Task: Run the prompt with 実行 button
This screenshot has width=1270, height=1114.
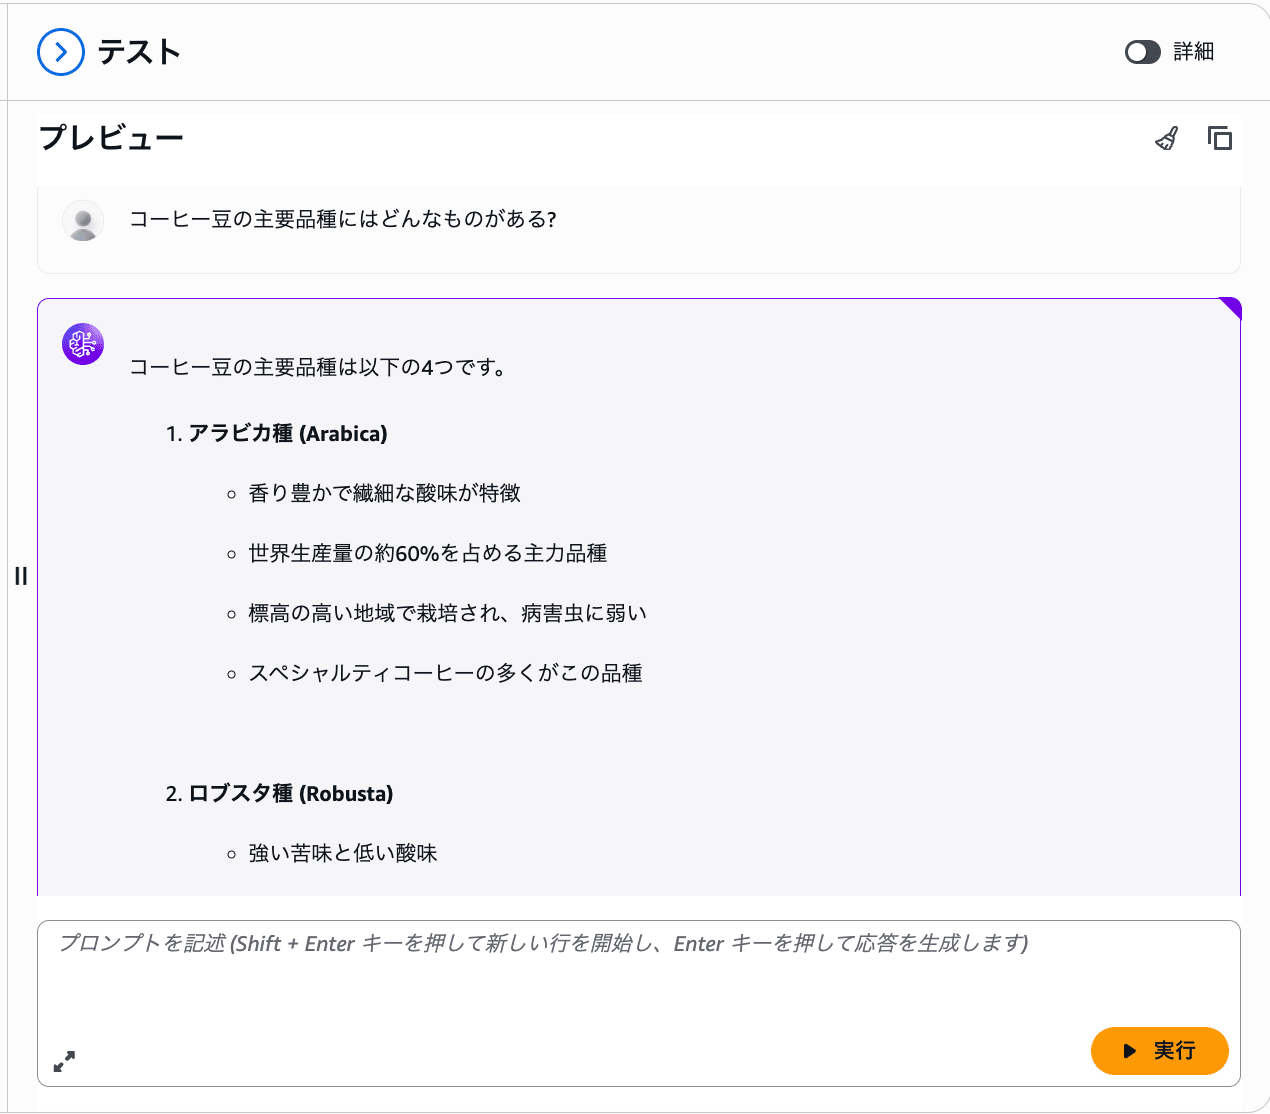Action: pyautogui.click(x=1159, y=1051)
